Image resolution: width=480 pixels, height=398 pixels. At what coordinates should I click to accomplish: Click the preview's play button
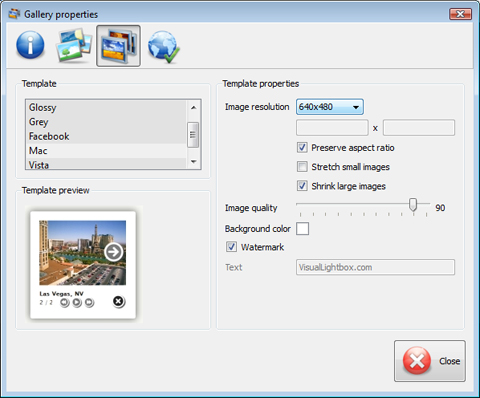(x=77, y=303)
